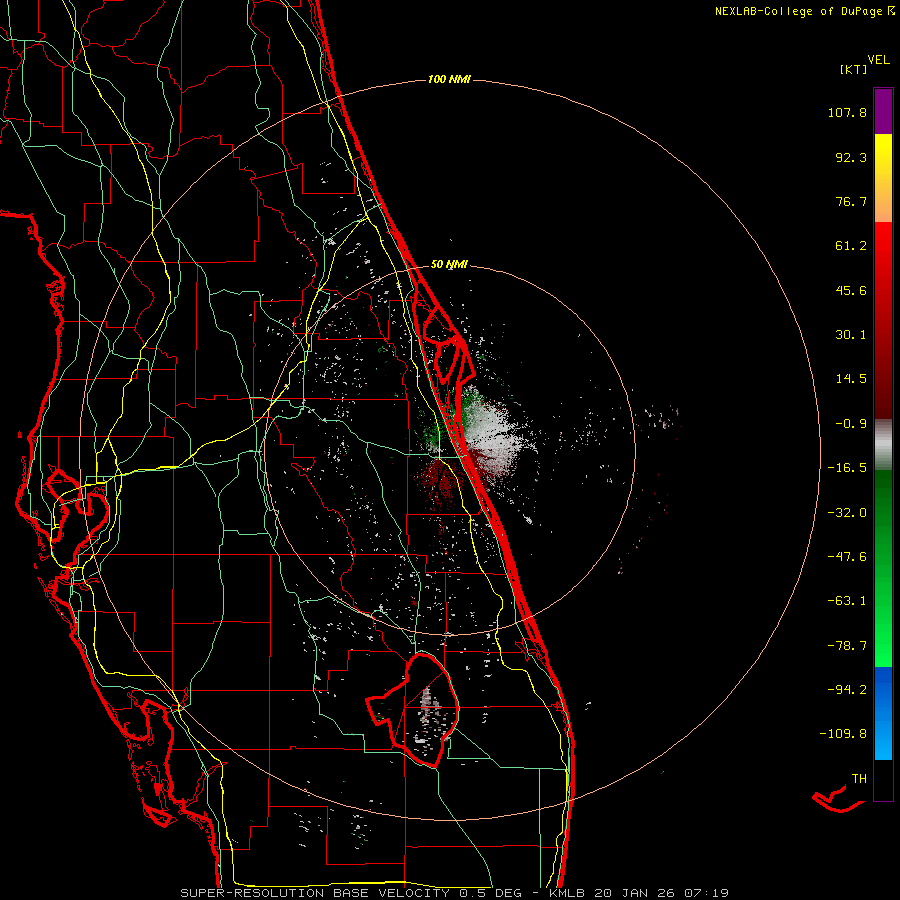
Task: Click the -109.8 legend value
Action: pyautogui.click(x=843, y=734)
